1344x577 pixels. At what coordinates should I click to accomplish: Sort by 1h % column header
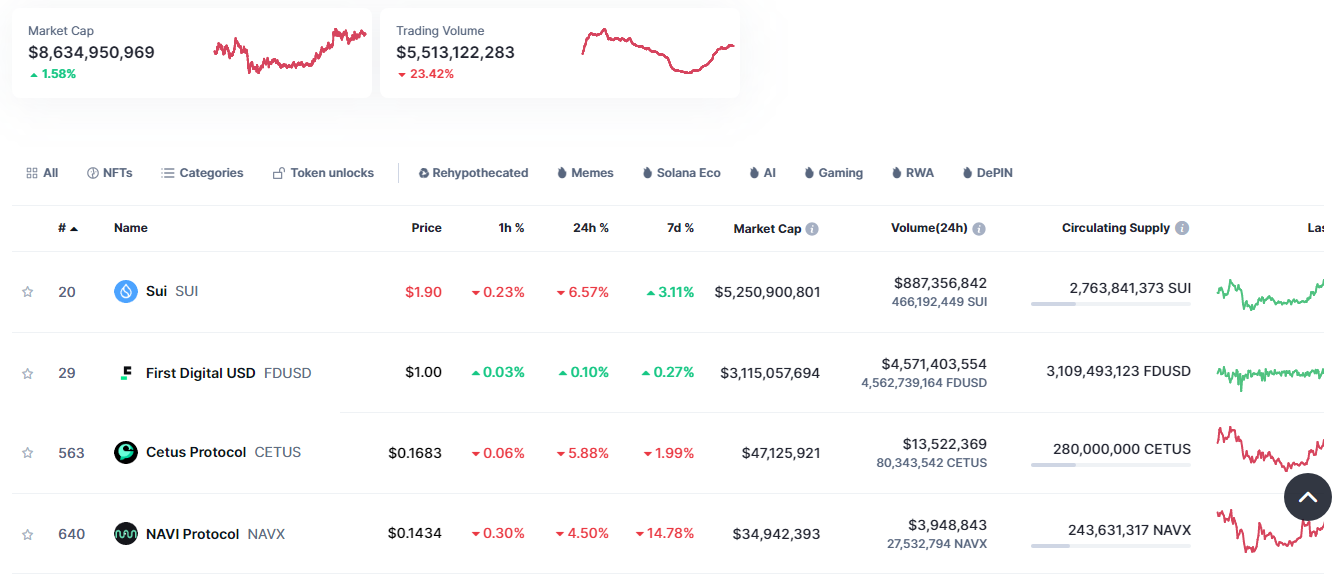(x=511, y=228)
